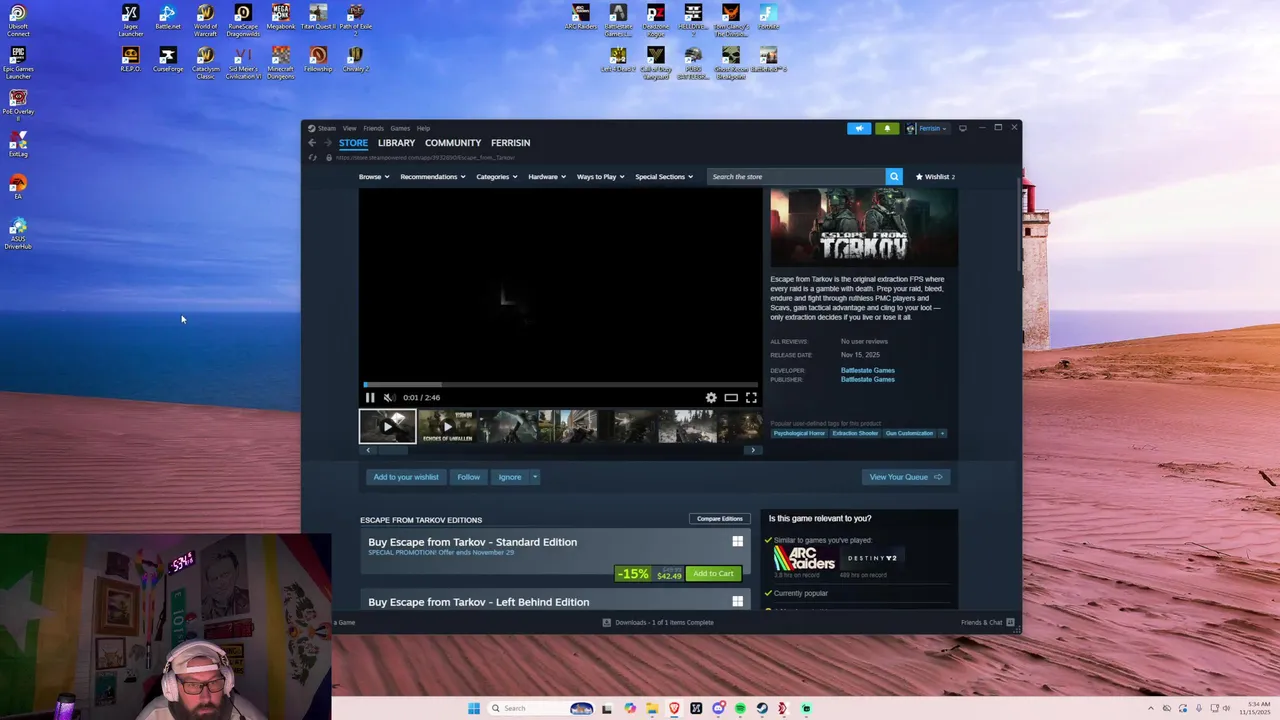Open Battlestate Games developer link

pyautogui.click(x=867, y=370)
